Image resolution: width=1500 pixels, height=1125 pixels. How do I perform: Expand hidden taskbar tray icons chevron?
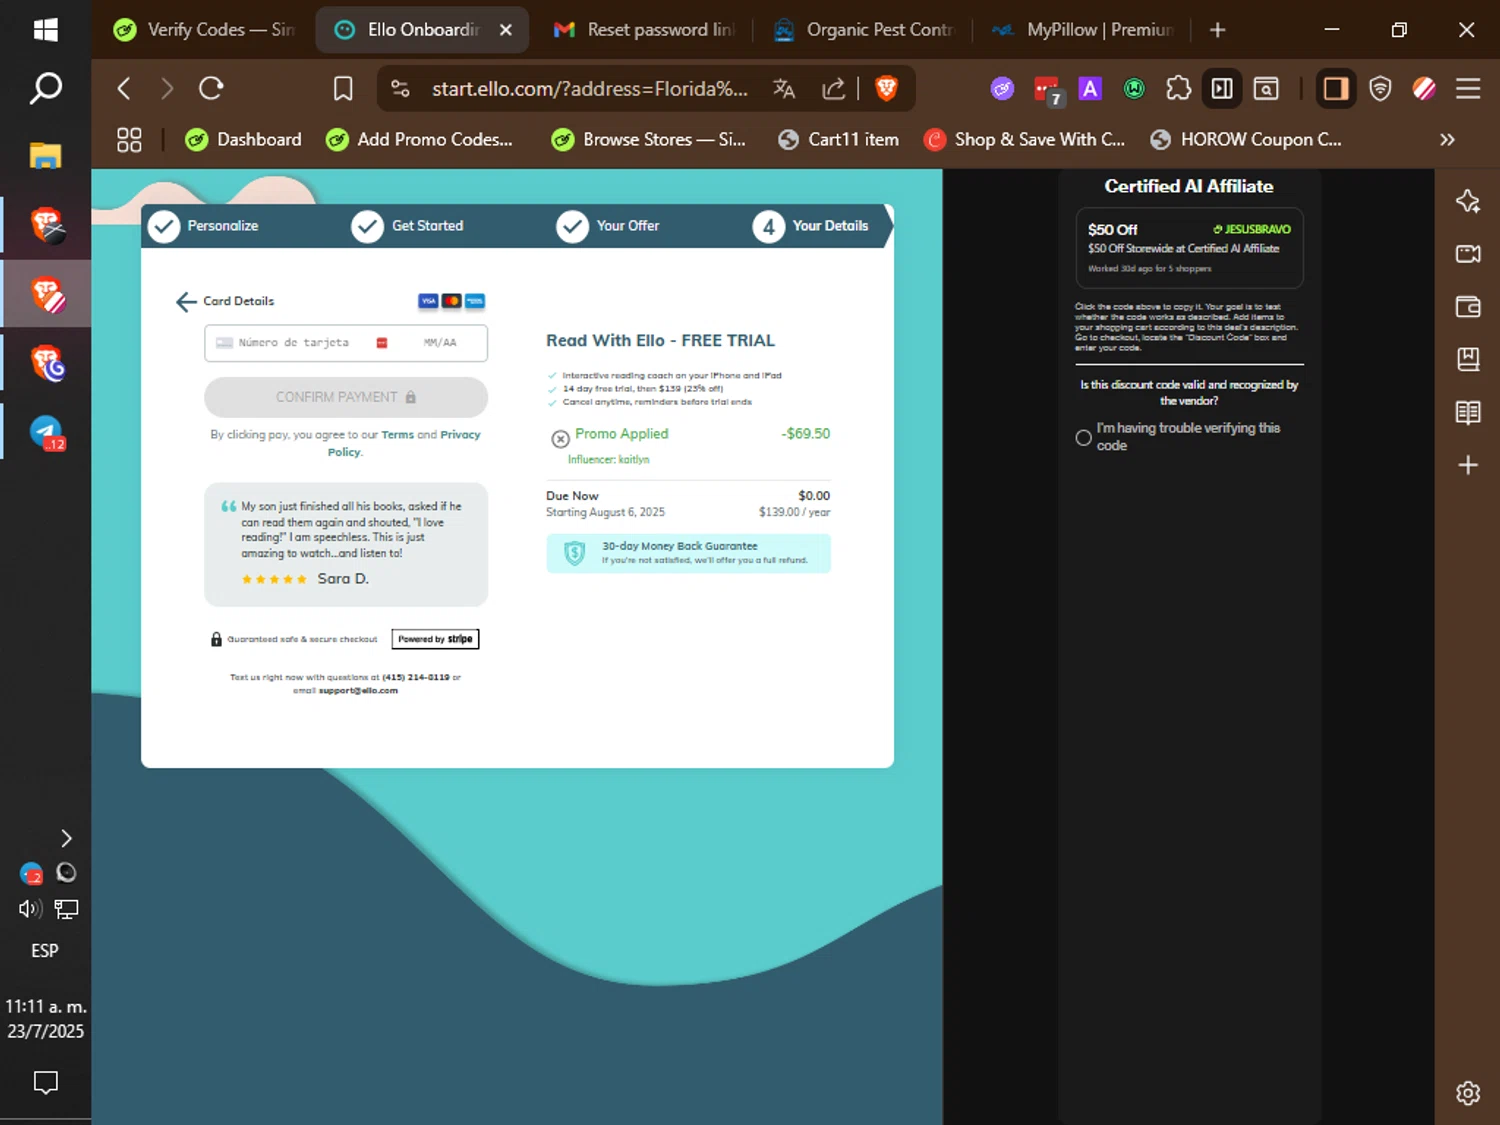coord(66,838)
